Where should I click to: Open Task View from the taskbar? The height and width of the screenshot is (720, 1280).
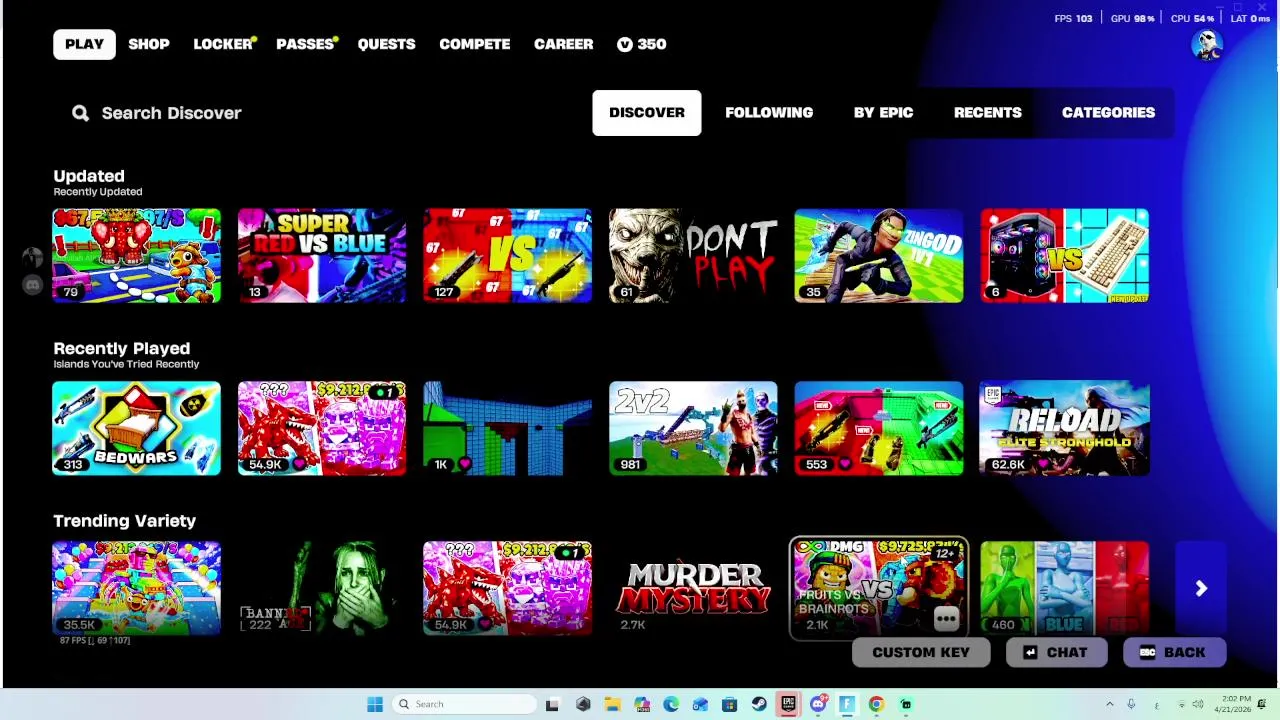pos(552,704)
